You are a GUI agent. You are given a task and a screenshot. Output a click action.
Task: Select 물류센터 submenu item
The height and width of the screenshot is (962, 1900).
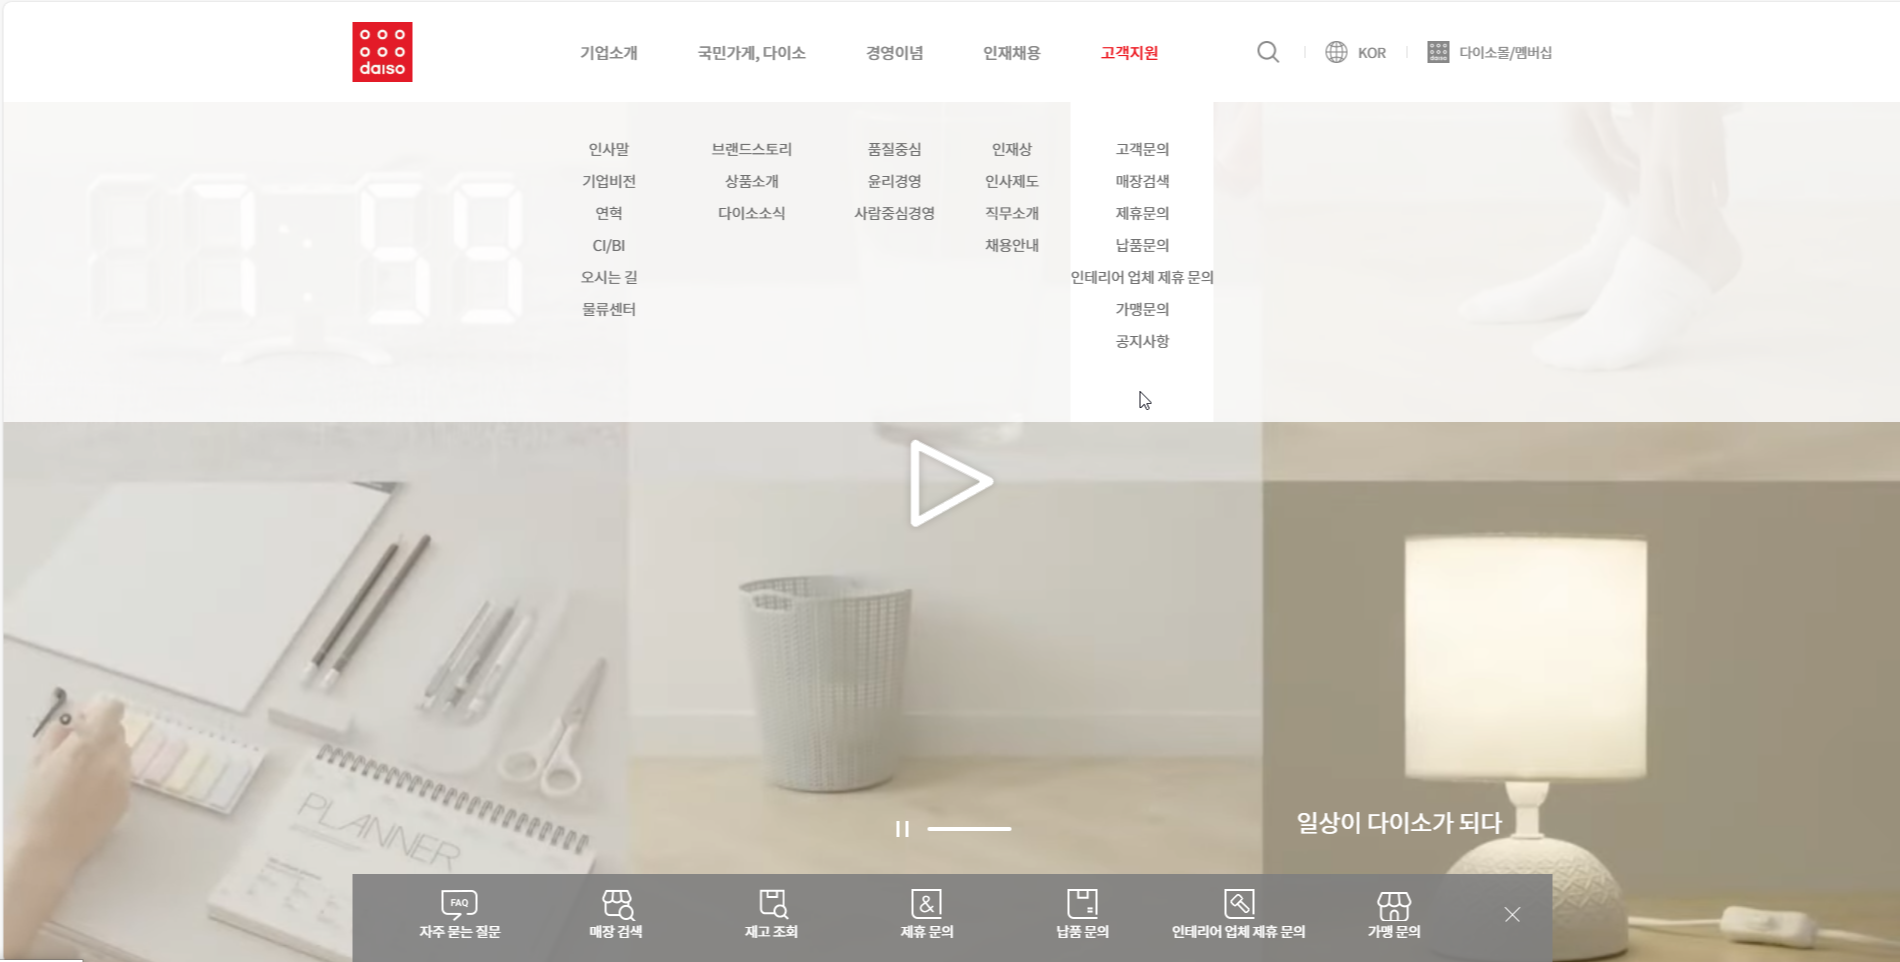(609, 309)
